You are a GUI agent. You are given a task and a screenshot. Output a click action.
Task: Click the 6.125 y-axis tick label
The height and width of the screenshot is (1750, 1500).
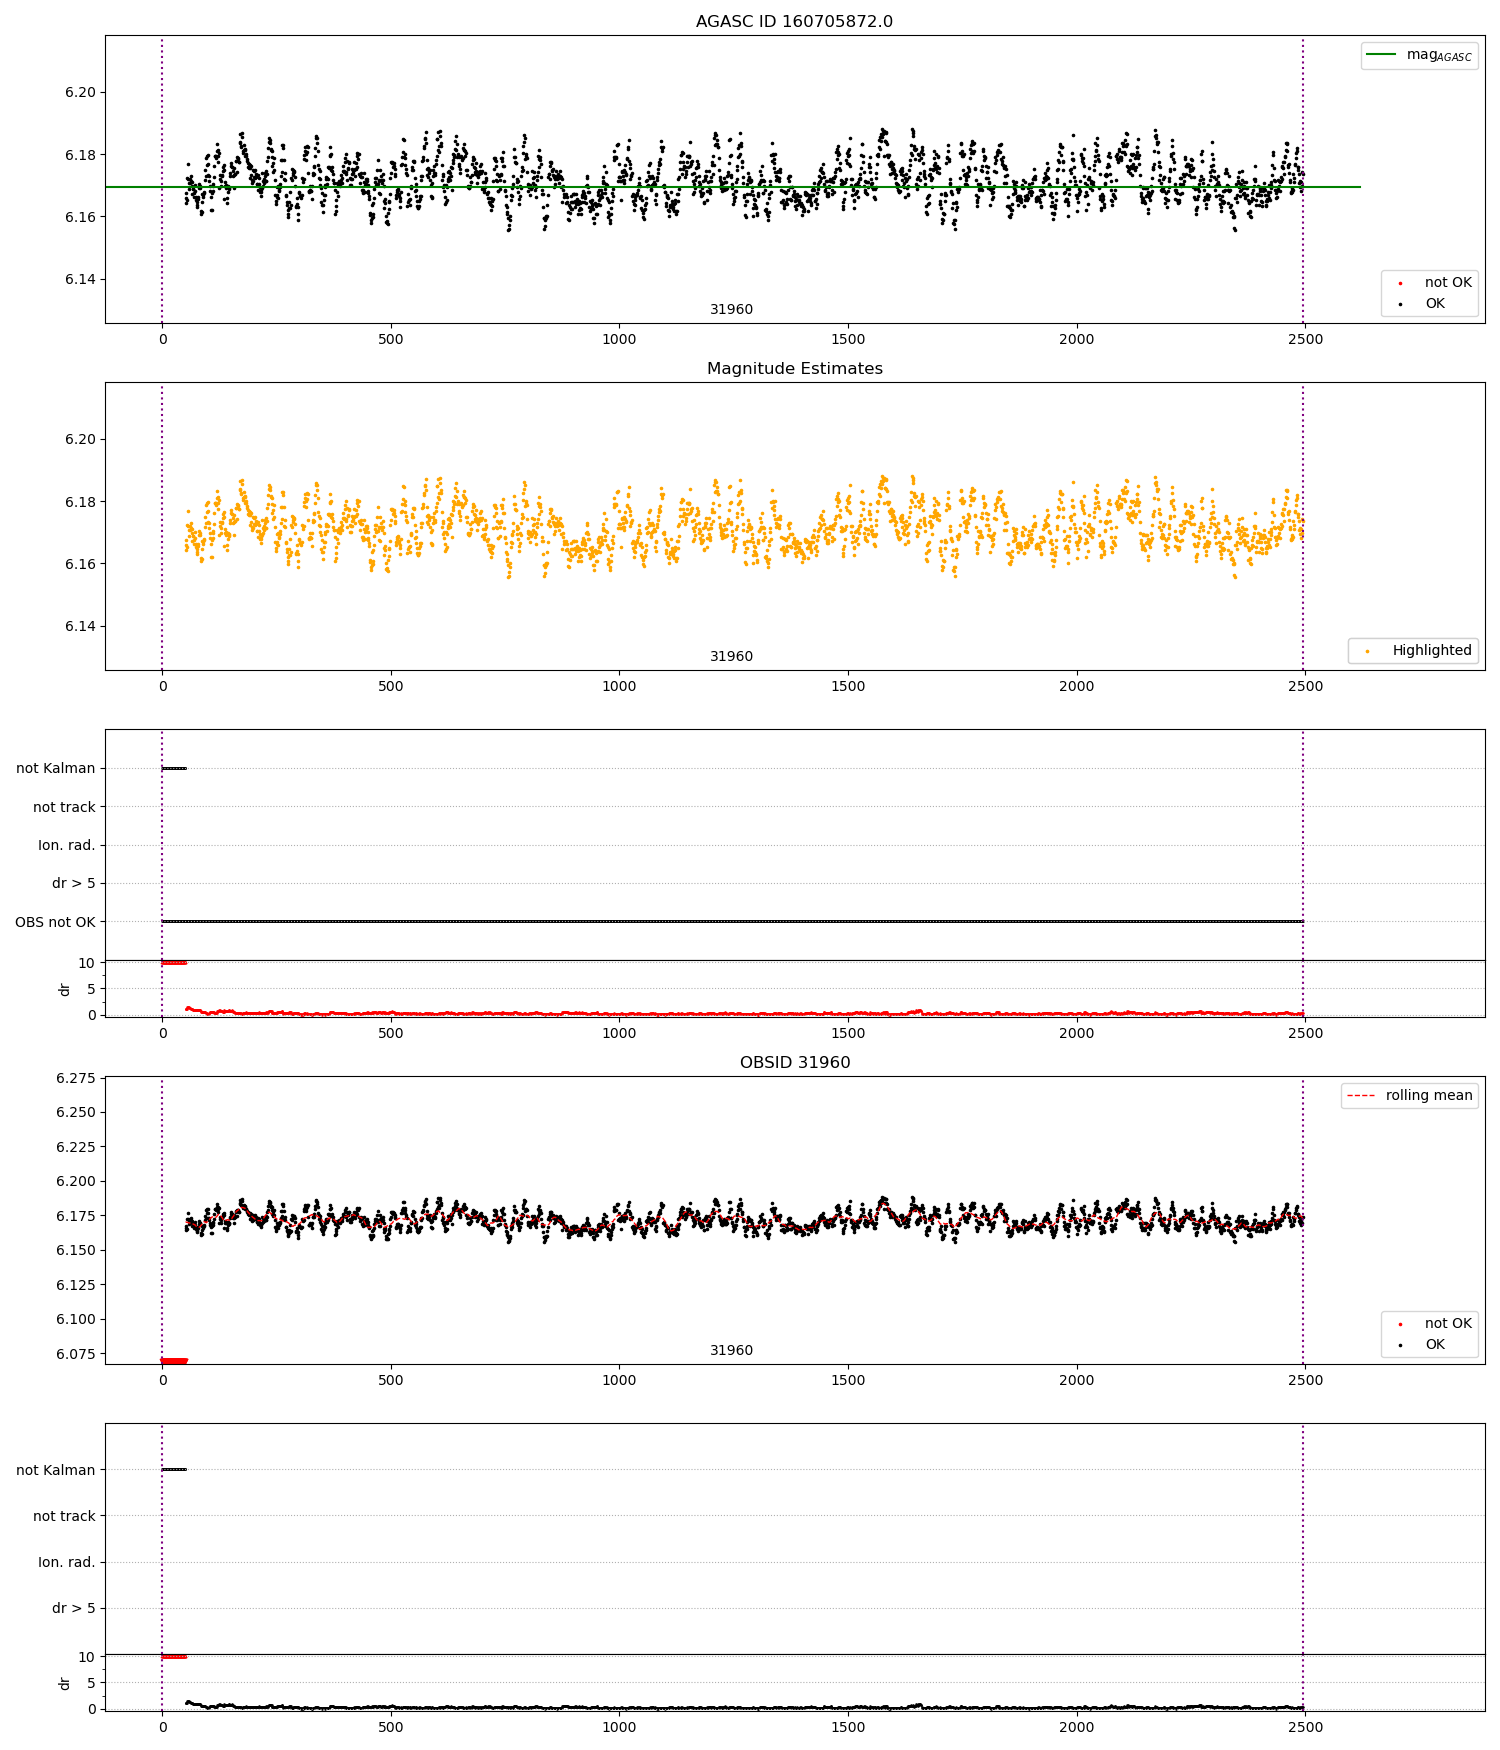coord(76,1285)
